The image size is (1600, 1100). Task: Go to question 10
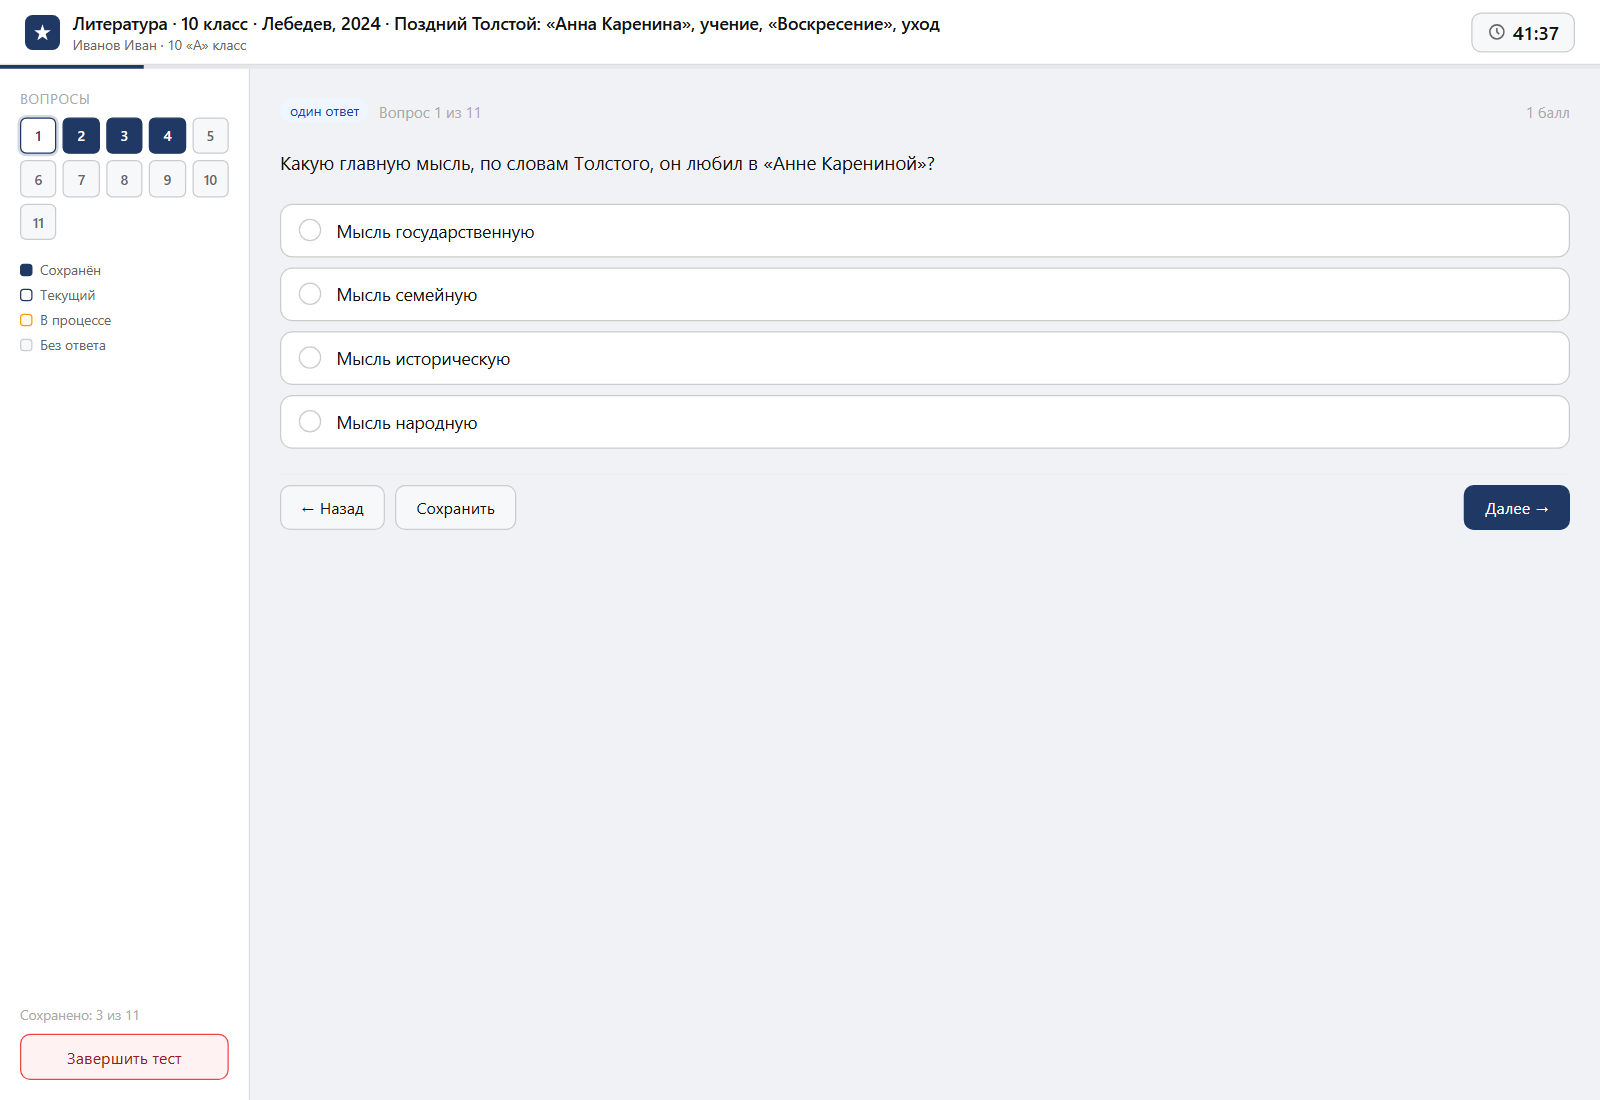coord(210,179)
